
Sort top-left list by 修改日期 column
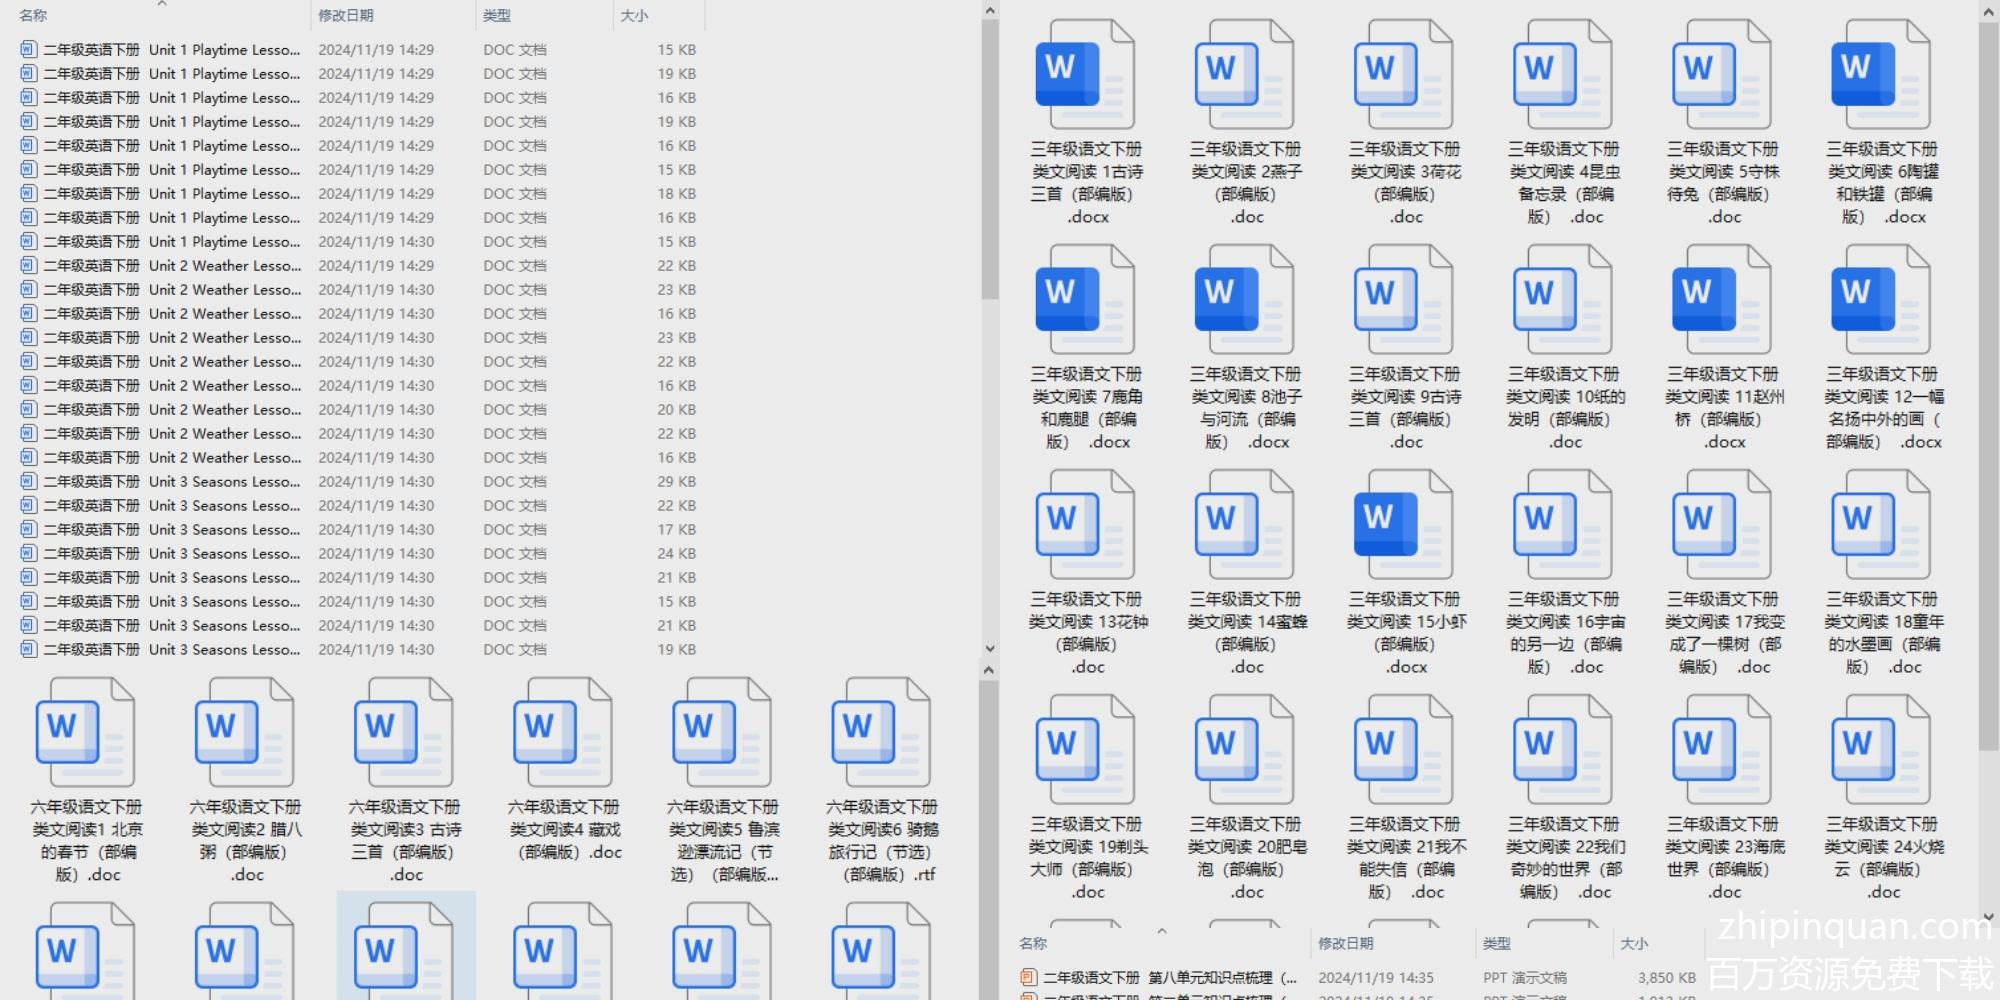pos(346,16)
